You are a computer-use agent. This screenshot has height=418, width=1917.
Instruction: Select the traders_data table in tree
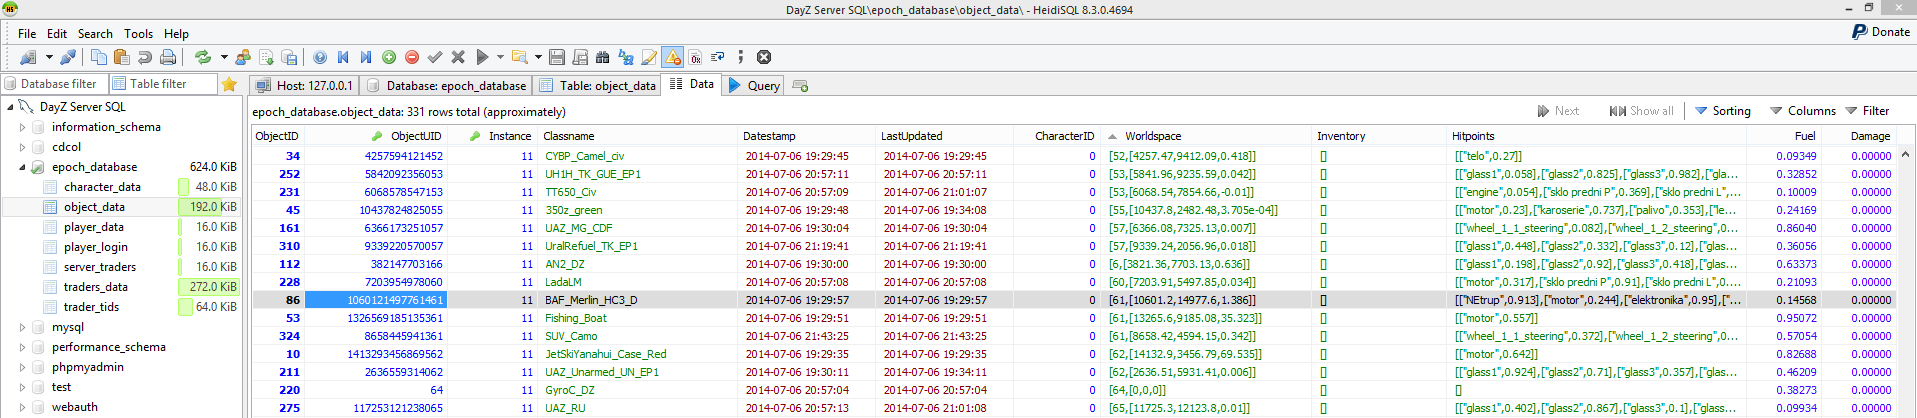[95, 287]
